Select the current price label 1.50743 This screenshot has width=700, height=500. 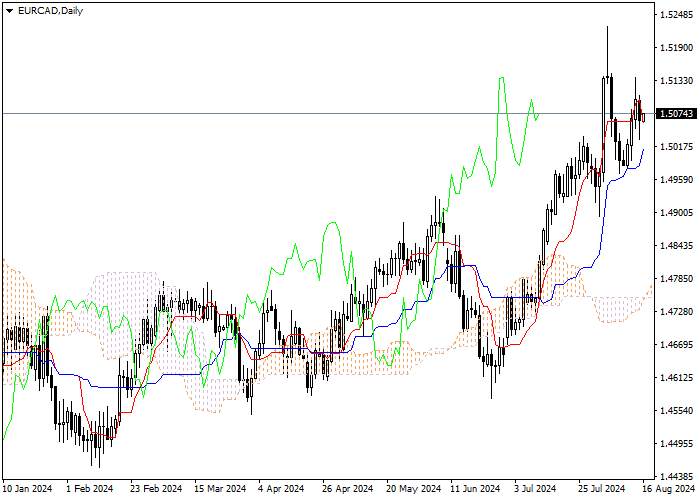(x=677, y=114)
